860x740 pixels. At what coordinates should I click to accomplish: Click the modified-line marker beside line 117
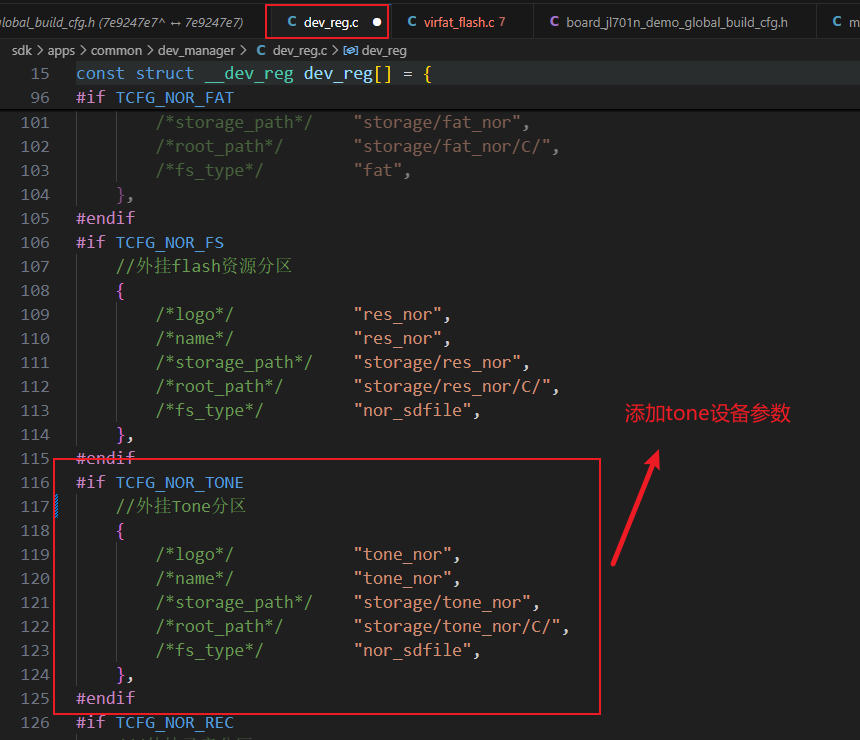(x=56, y=506)
